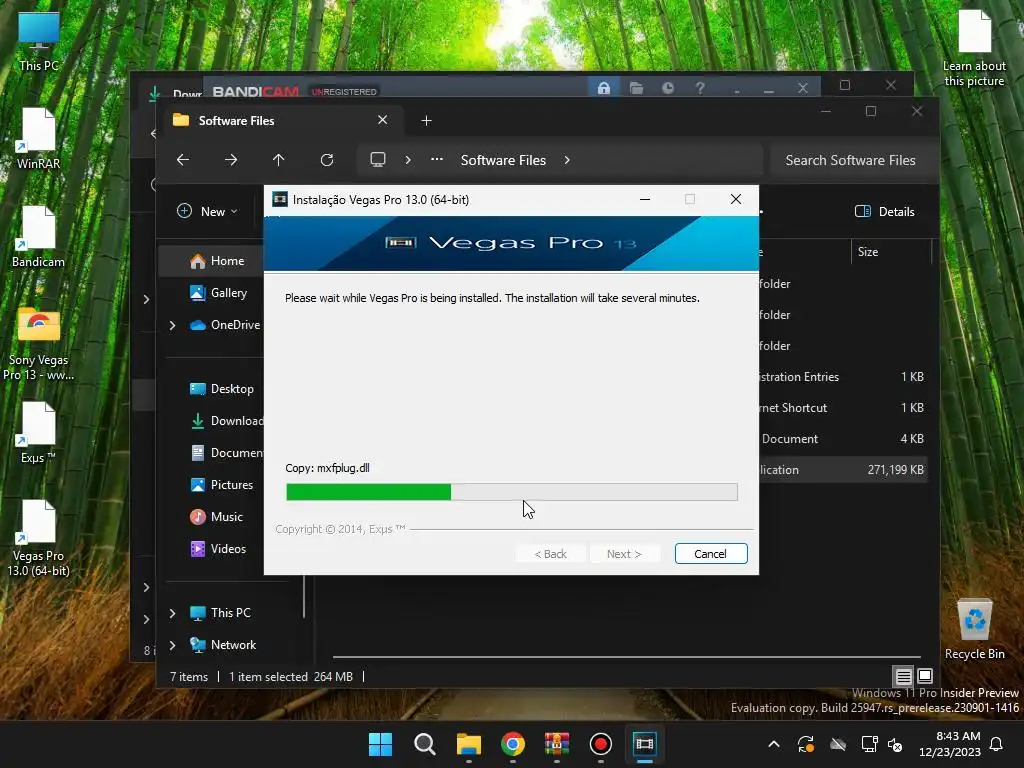Open File Explorer from taskbar
The image size is (1024, 768).
(469, 744)
